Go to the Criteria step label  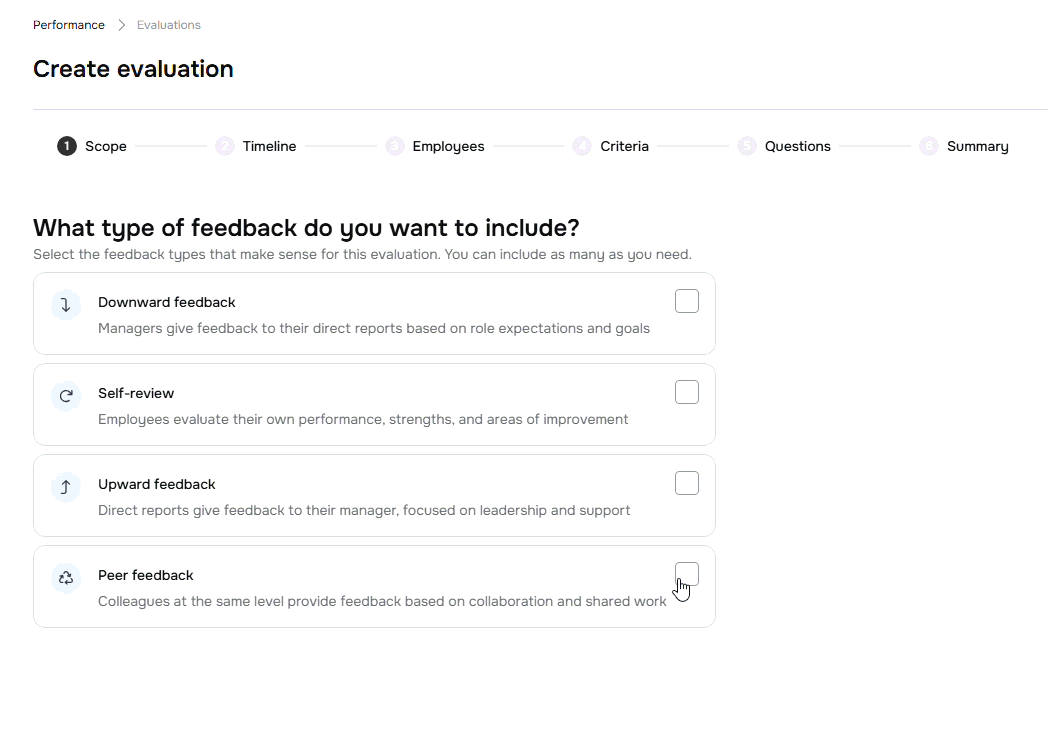click(624, 146)
